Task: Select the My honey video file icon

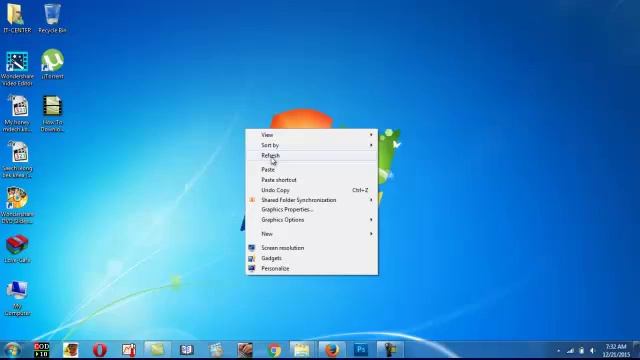Action: click(18, 114)
